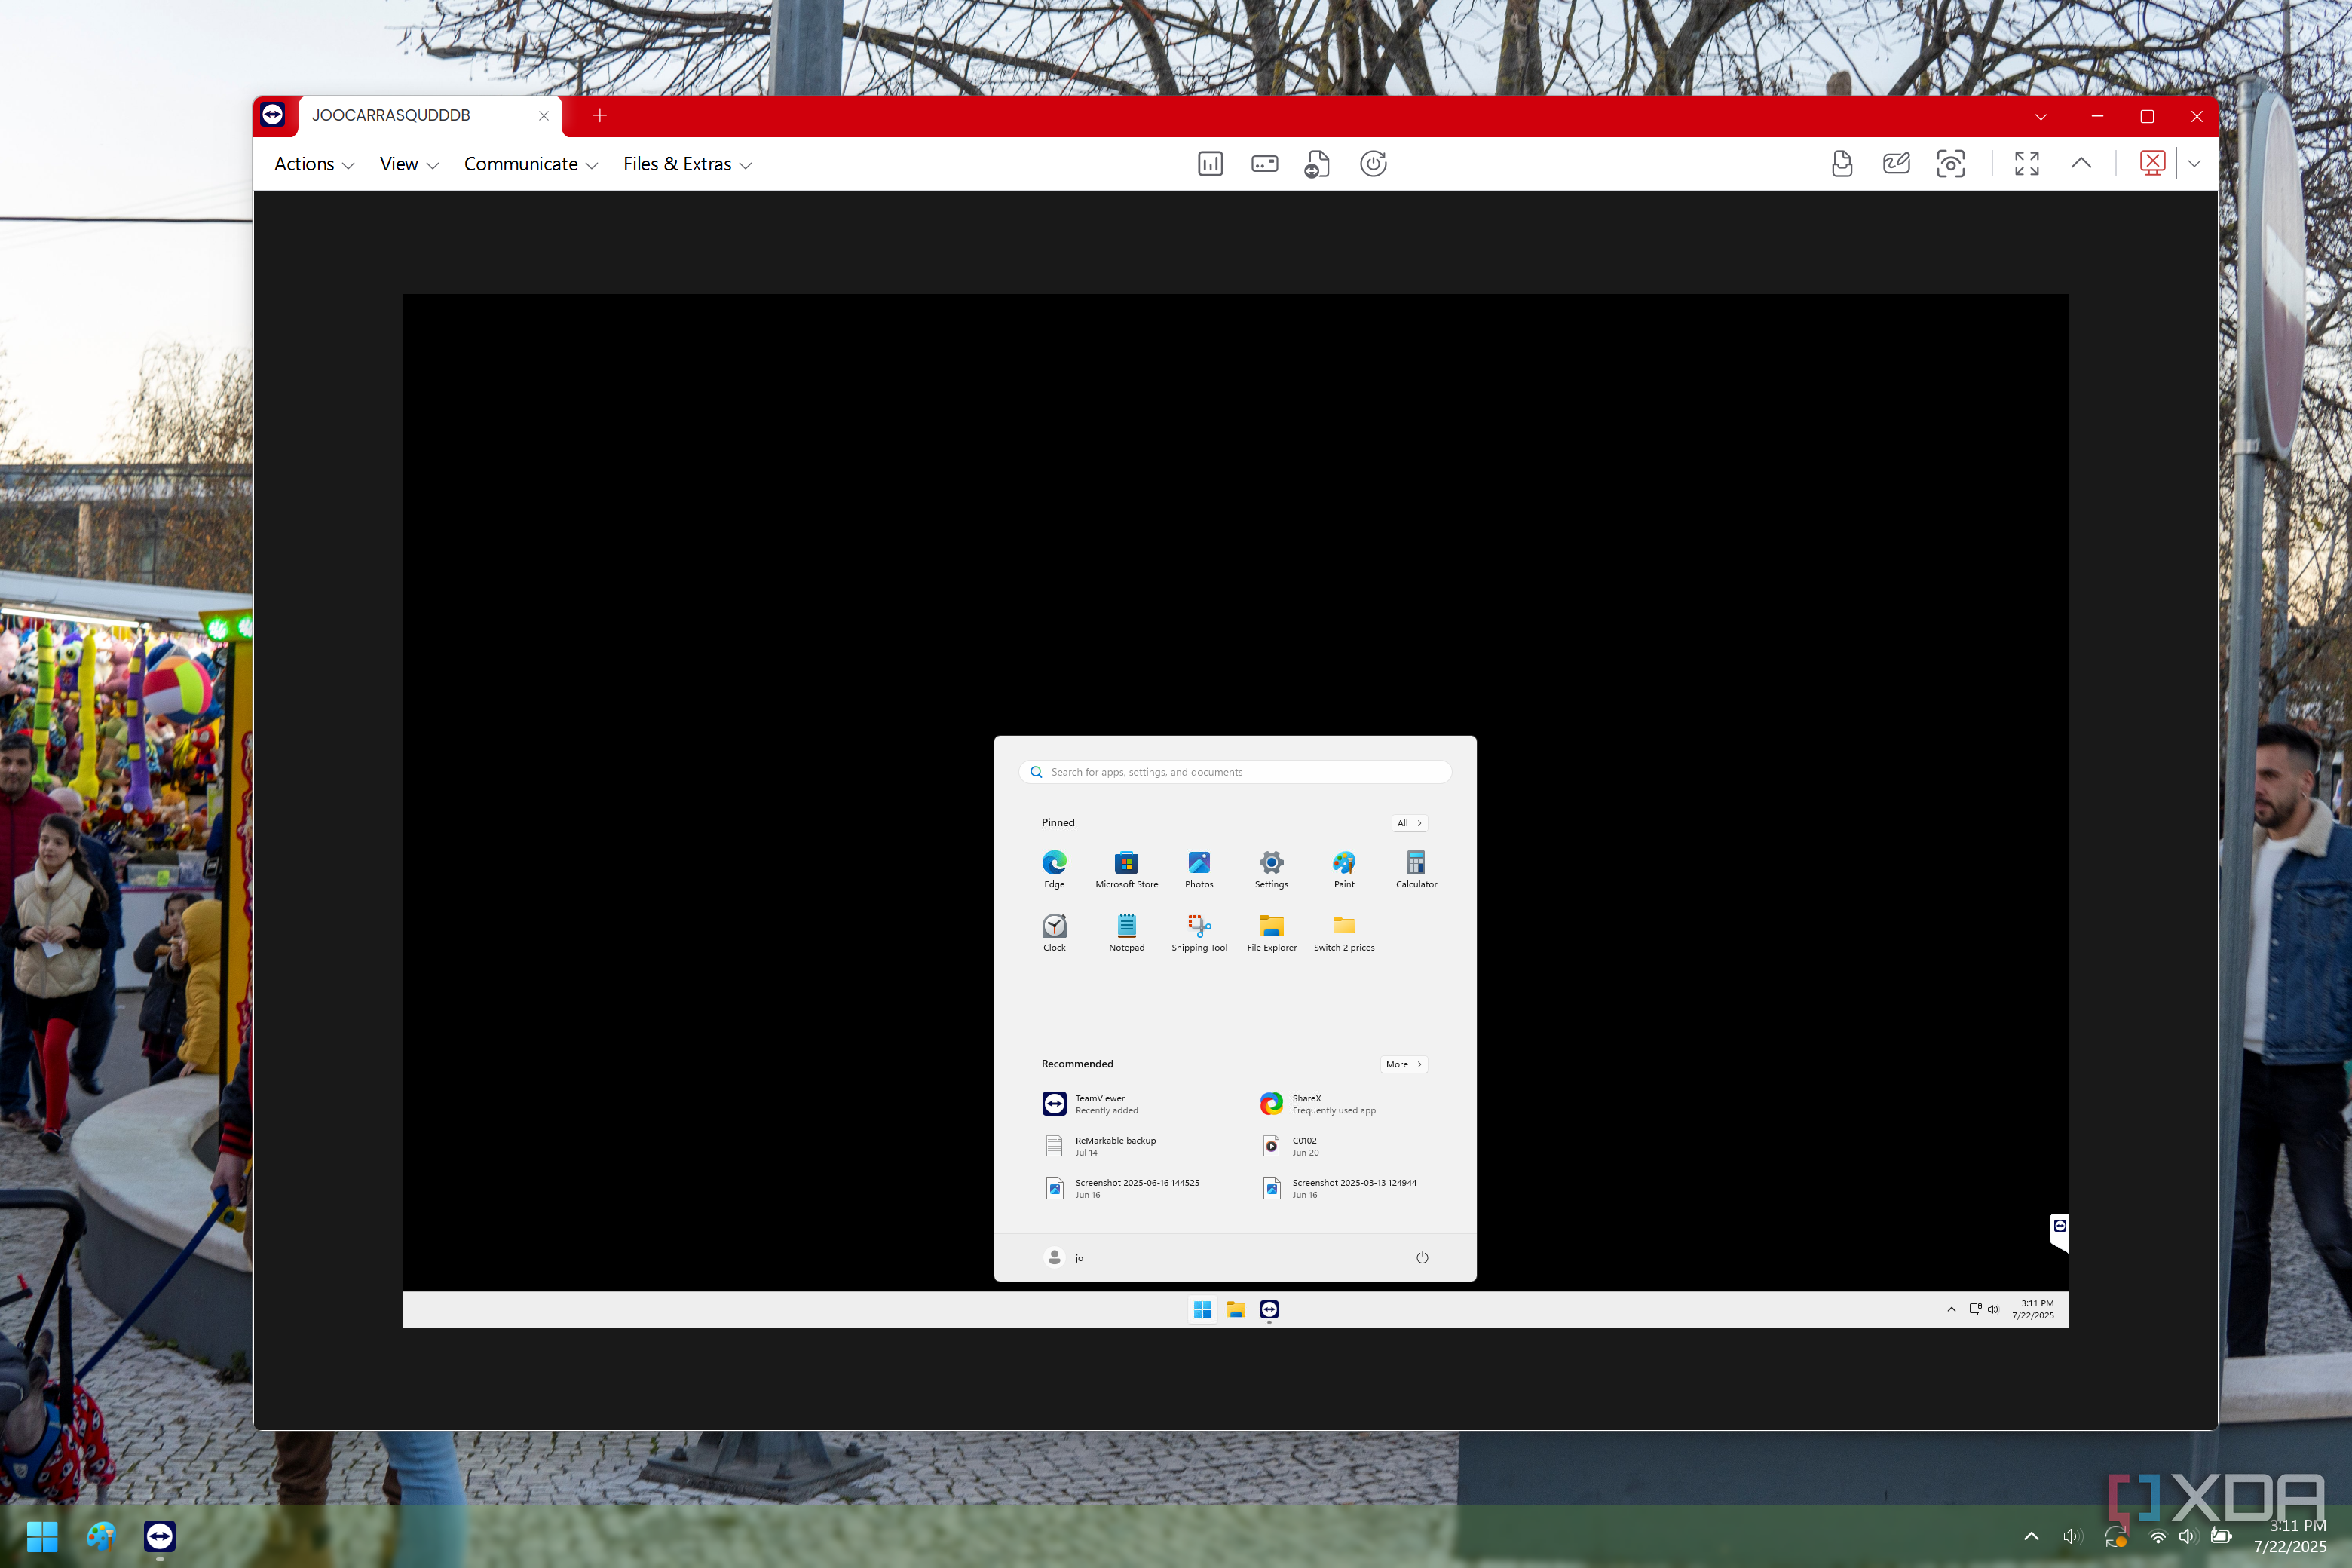This screenshot has height=1568, width=2352.
Task: Click the TeamViewer side panel handle
Action: (2059, 1231)
